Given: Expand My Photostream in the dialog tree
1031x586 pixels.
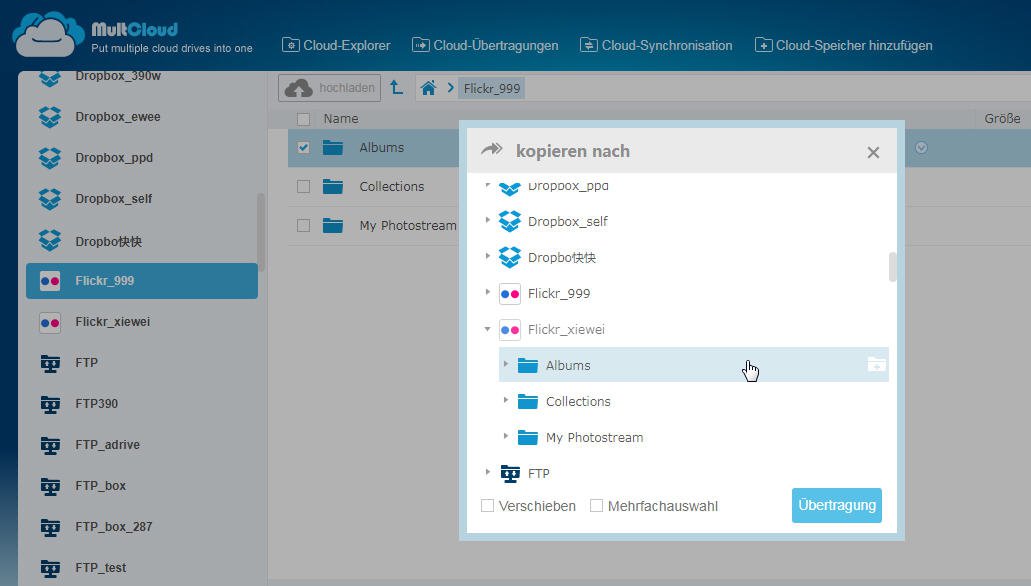Looking at the screenshot, I should [x=506, y=436].
